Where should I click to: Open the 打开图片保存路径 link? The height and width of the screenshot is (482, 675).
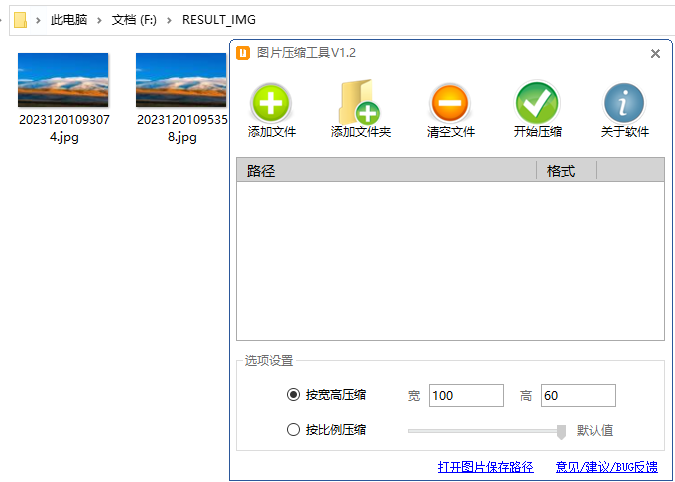point(486,467)
